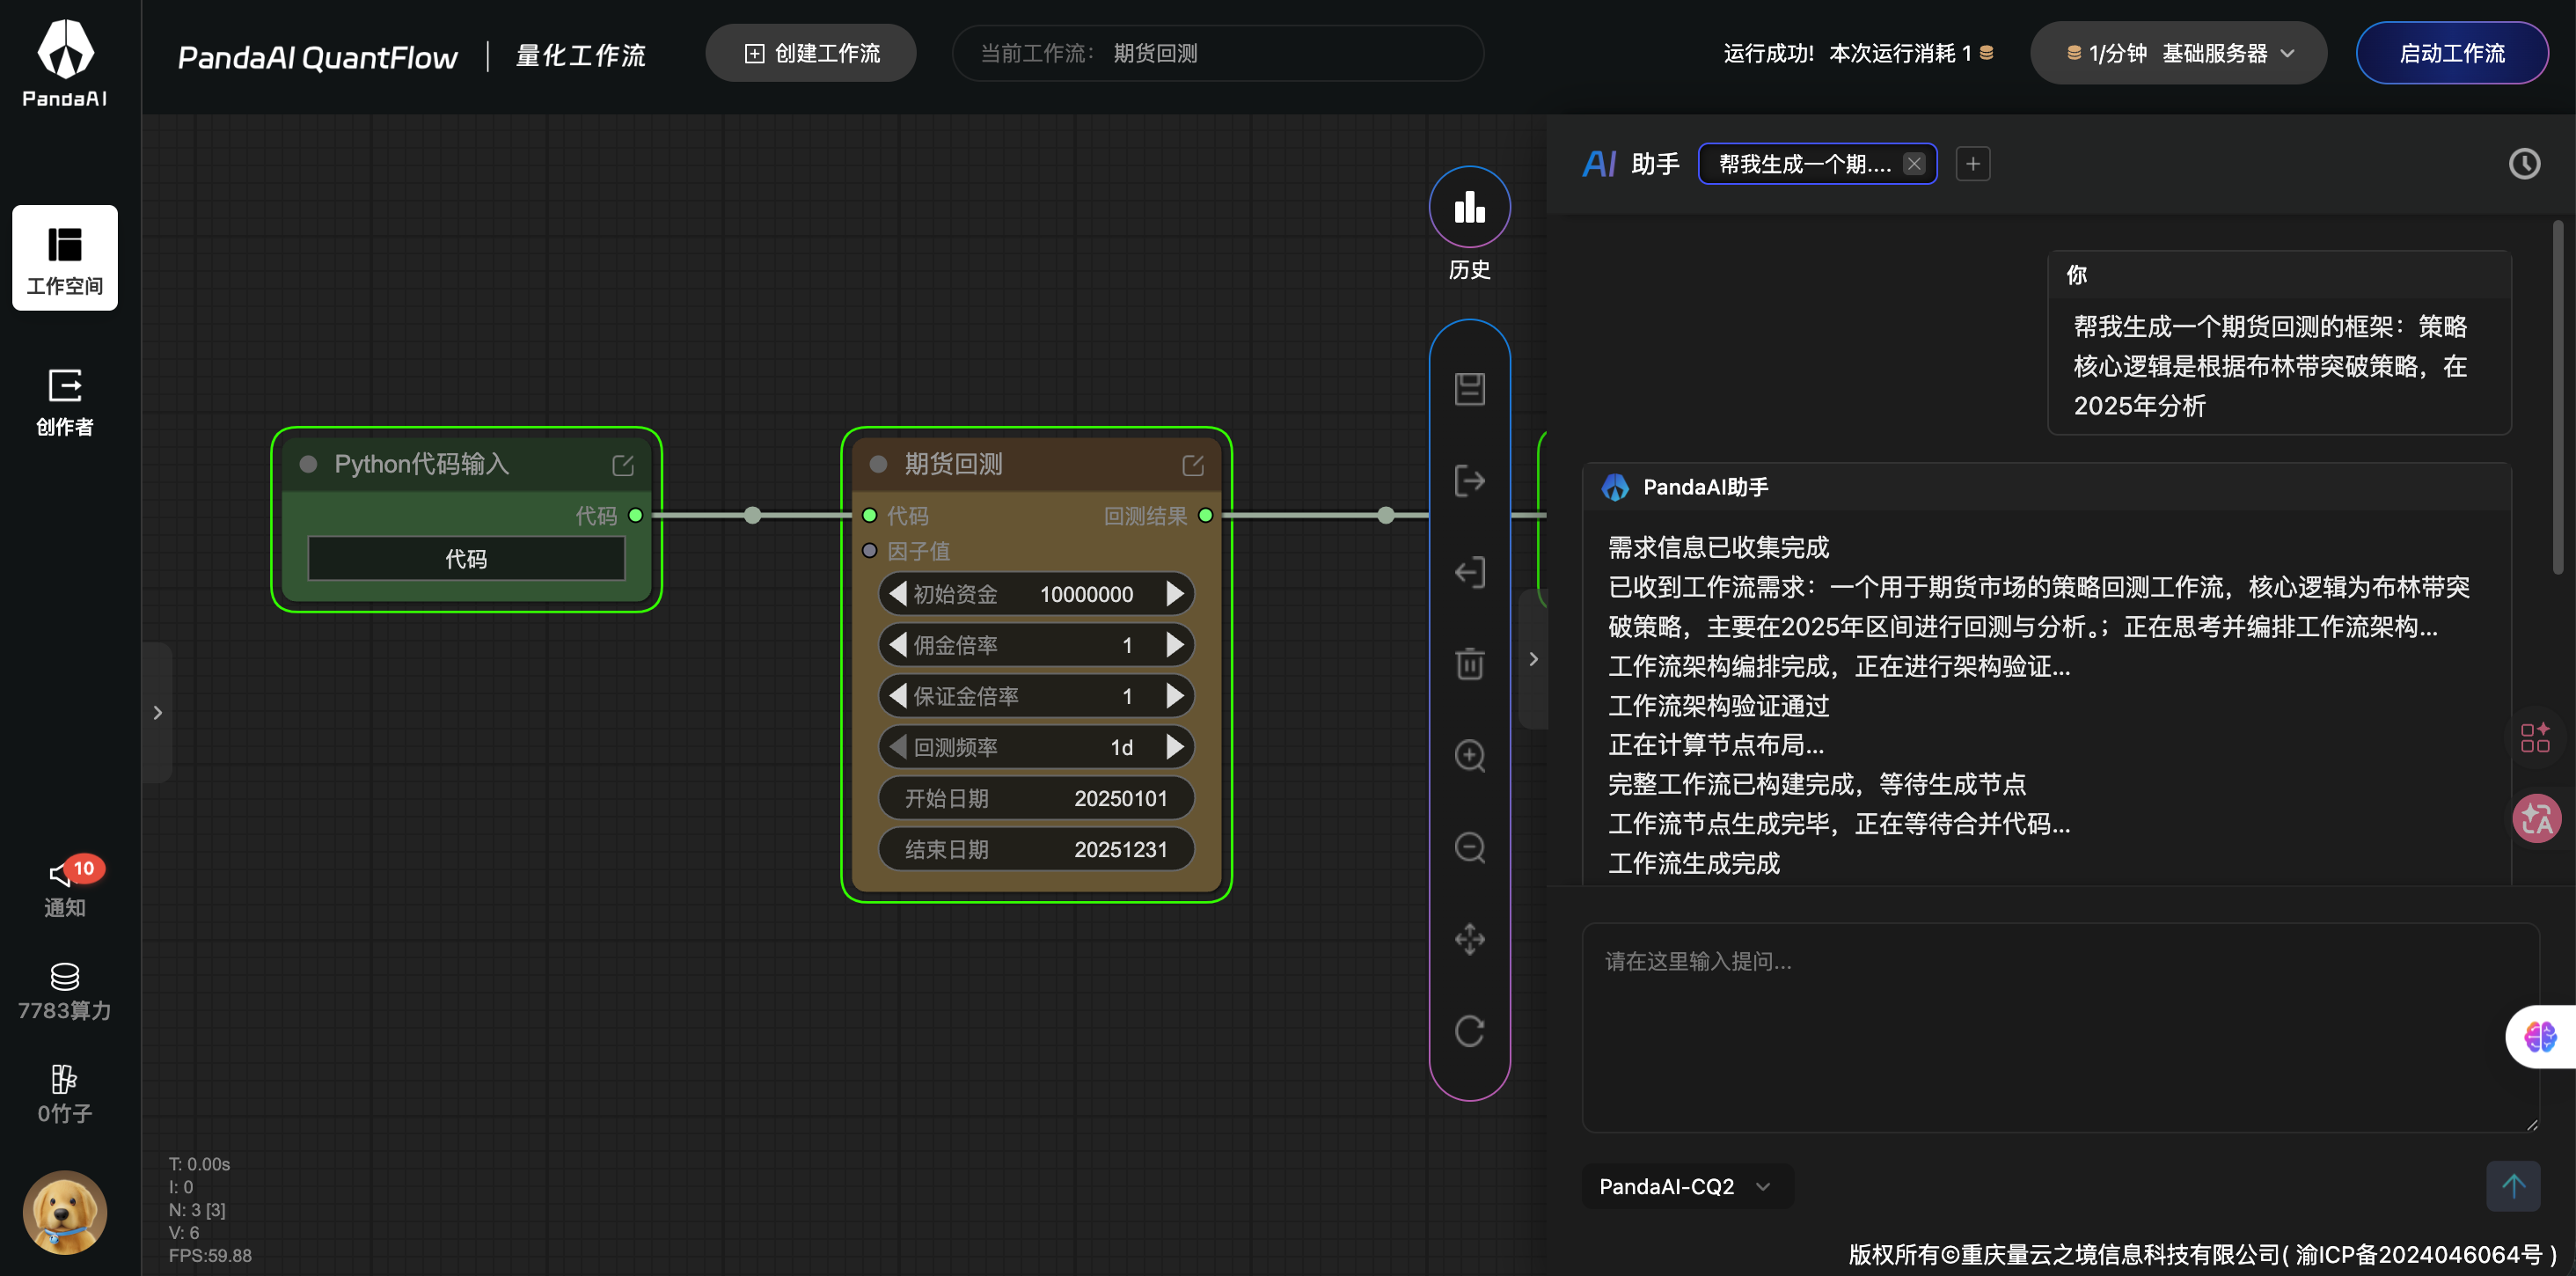Open the dog avatar user profile
This screenshot has height=1276, width=2576.
(65, 1212)
